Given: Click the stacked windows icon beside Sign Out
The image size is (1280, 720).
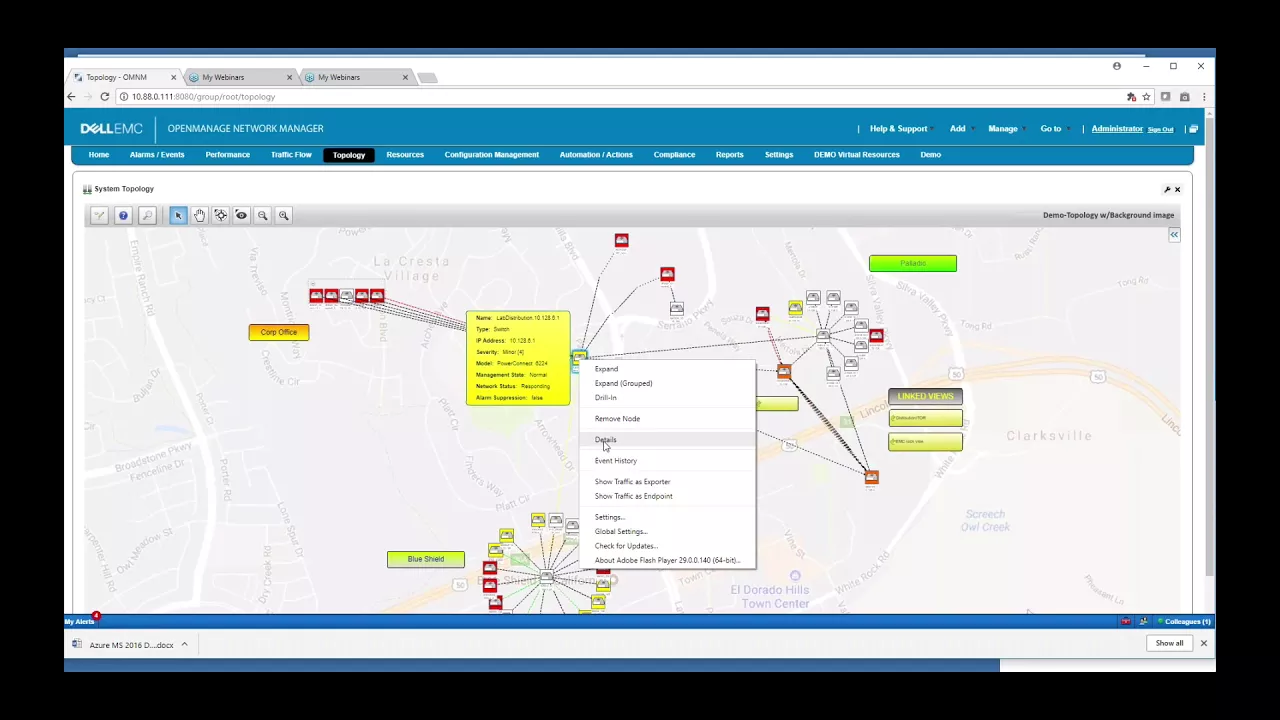Looking at the screenshot, I should tap(1193, 129).
